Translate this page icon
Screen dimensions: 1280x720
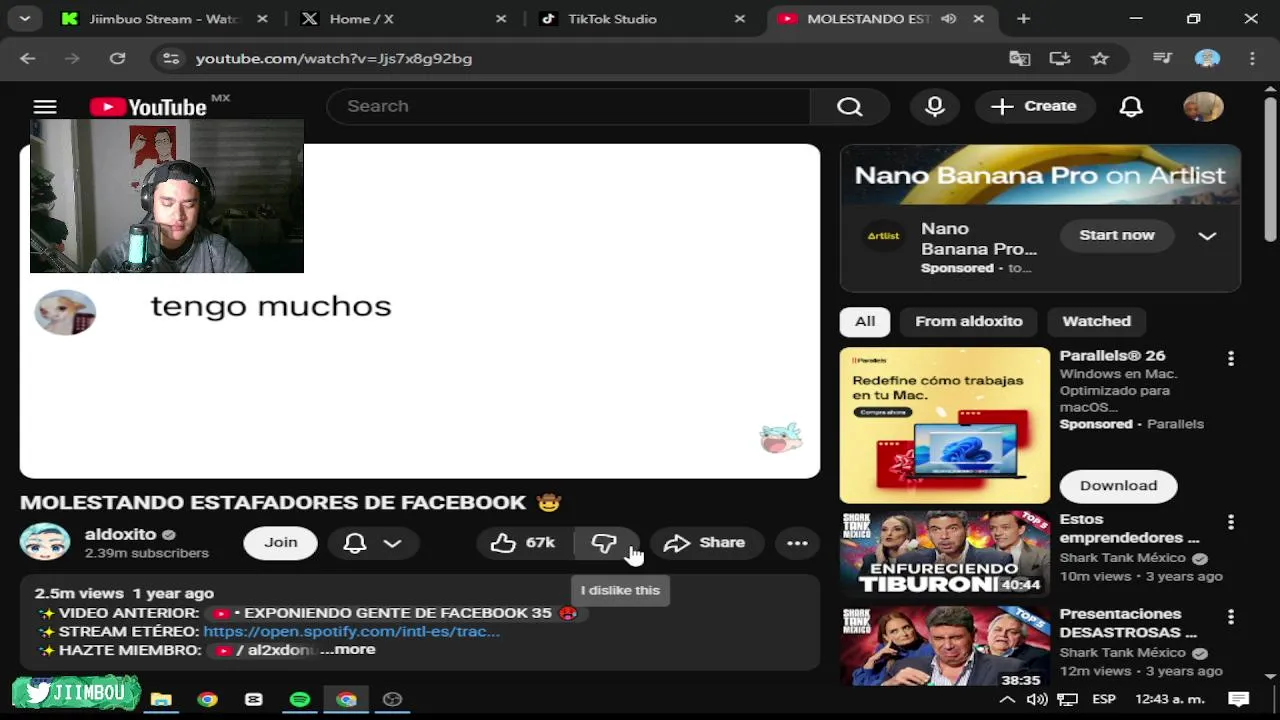(x=1020, y=58)
